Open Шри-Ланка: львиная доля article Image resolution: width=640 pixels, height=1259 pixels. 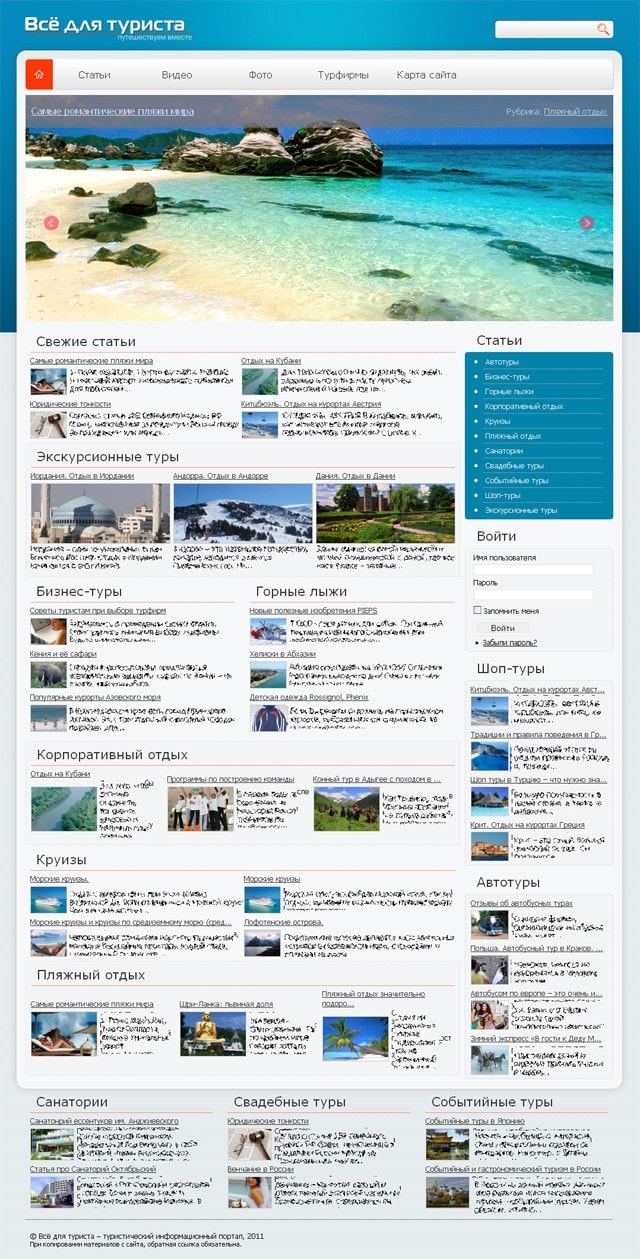click(226, 1004)
